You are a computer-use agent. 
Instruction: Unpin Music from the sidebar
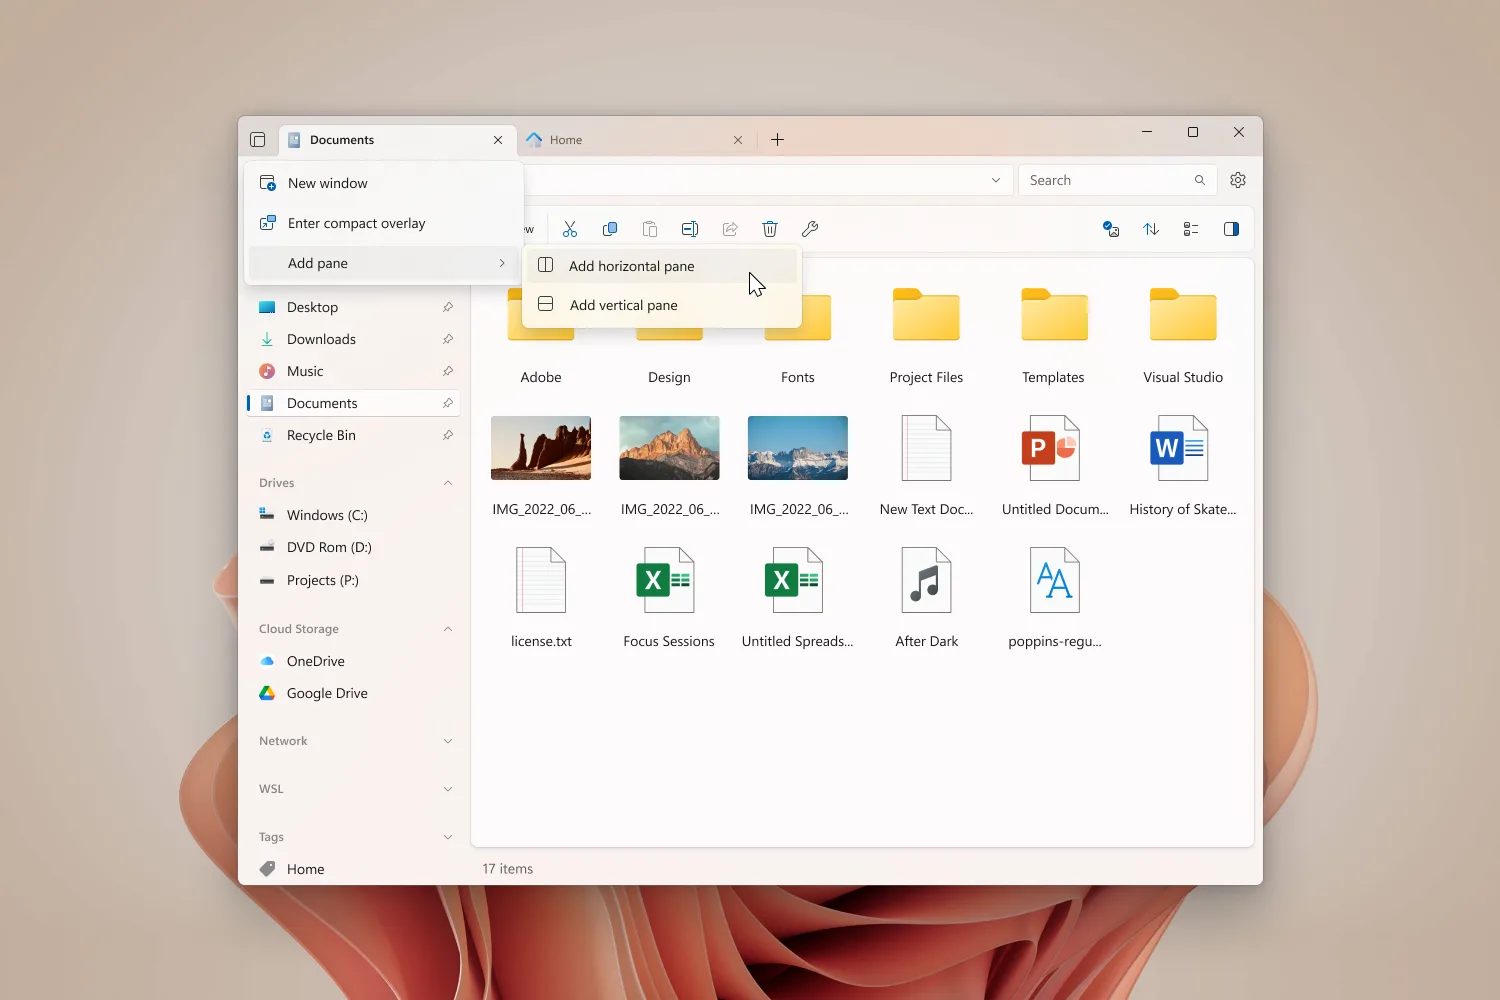(449, 371)
